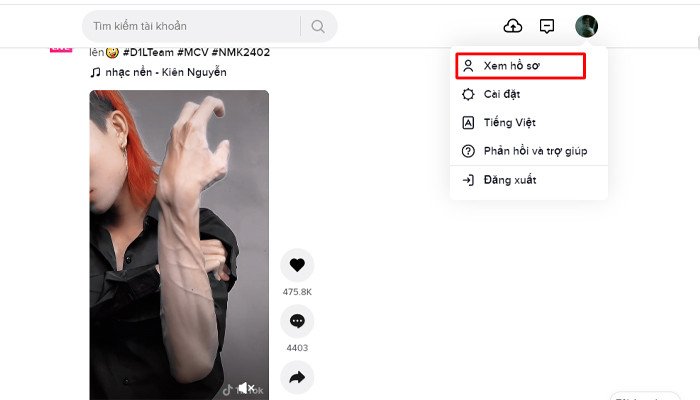Click the person icon beside Xem hồ sơ
700x400 pixels.
[x=468, y=66]
